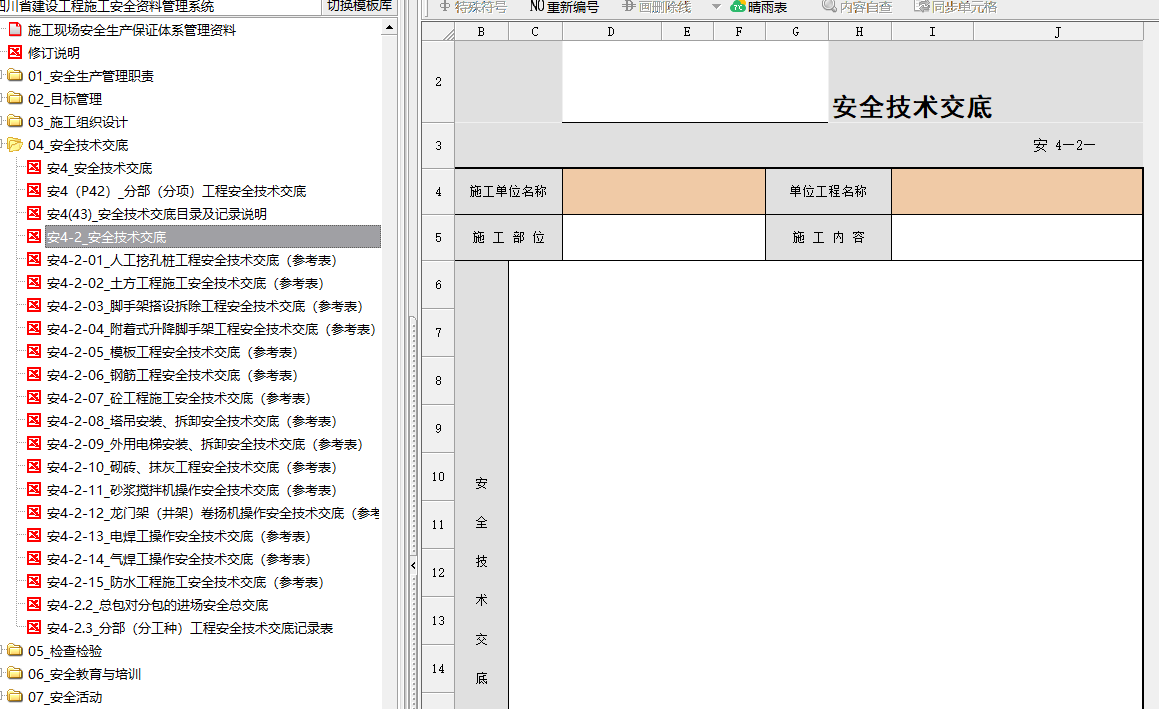Click the 晴雨表 weather table icon
The height and width of the screenshot is (709, 1159).
(x=738, y=7)
